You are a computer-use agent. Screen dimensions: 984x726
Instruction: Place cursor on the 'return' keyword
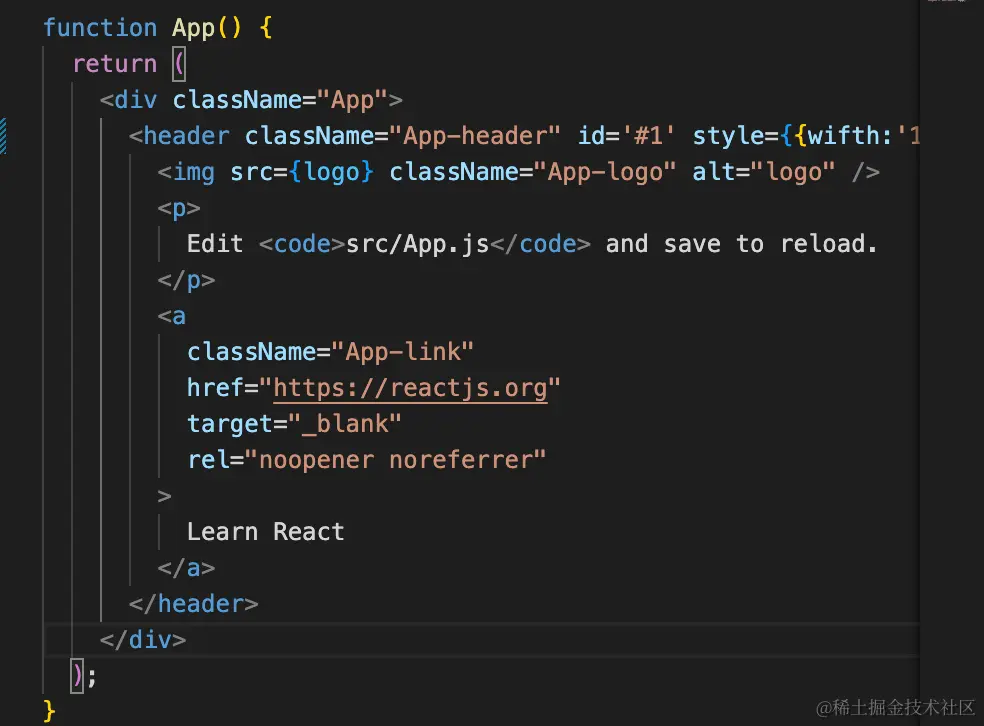(x=115, y=64)
